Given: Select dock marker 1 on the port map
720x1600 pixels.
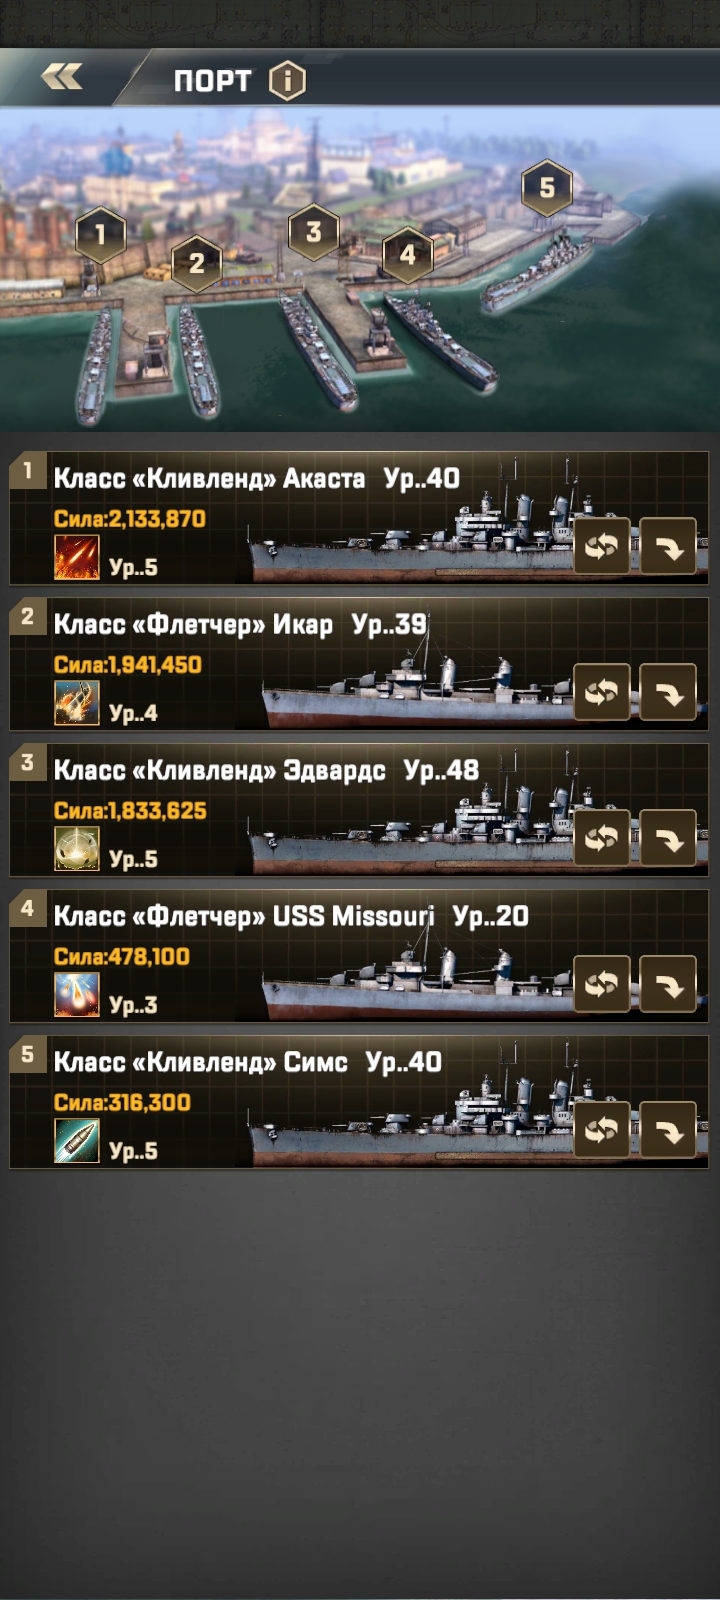Looking at the screenshot, I should coord(100,235).
